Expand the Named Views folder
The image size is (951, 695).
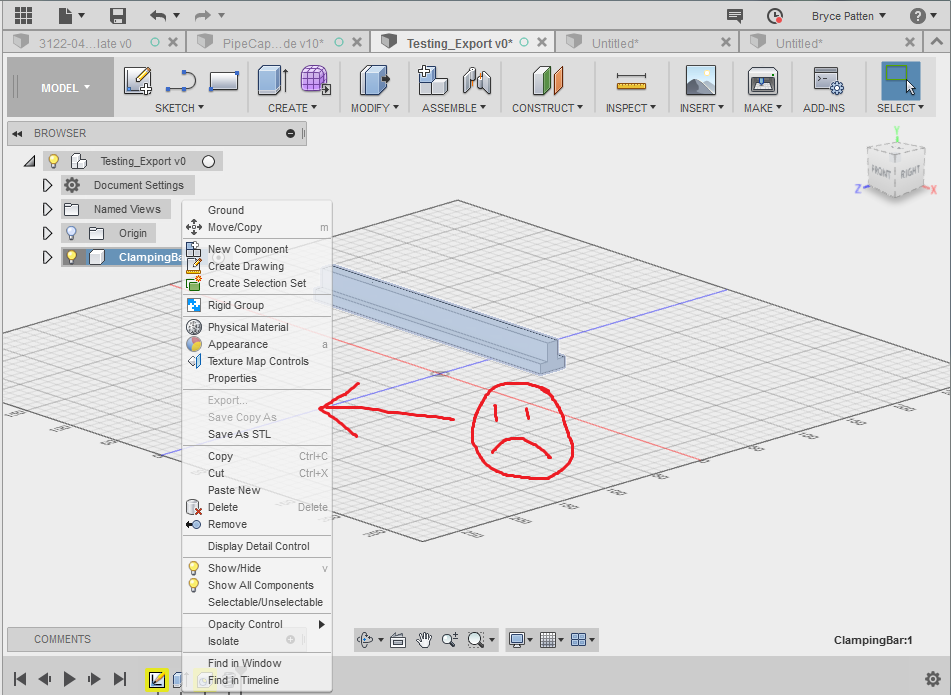tap(47, 208)
